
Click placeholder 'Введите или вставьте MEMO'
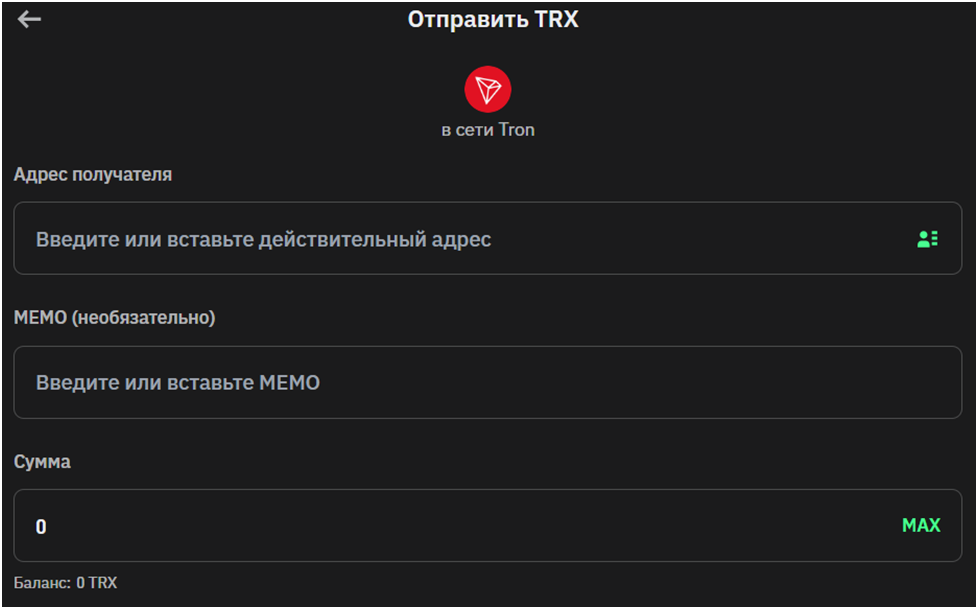click(178, 382)
